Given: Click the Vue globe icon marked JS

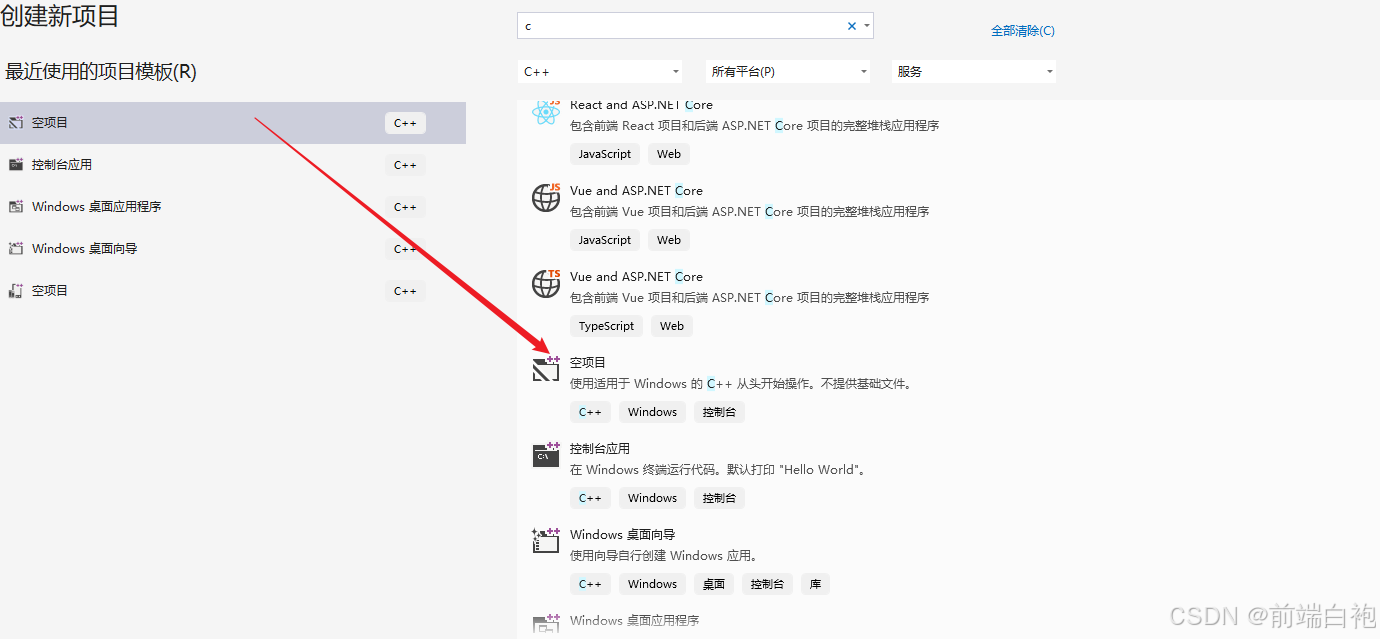Looking at the screenshot, I should pos(546,198).
